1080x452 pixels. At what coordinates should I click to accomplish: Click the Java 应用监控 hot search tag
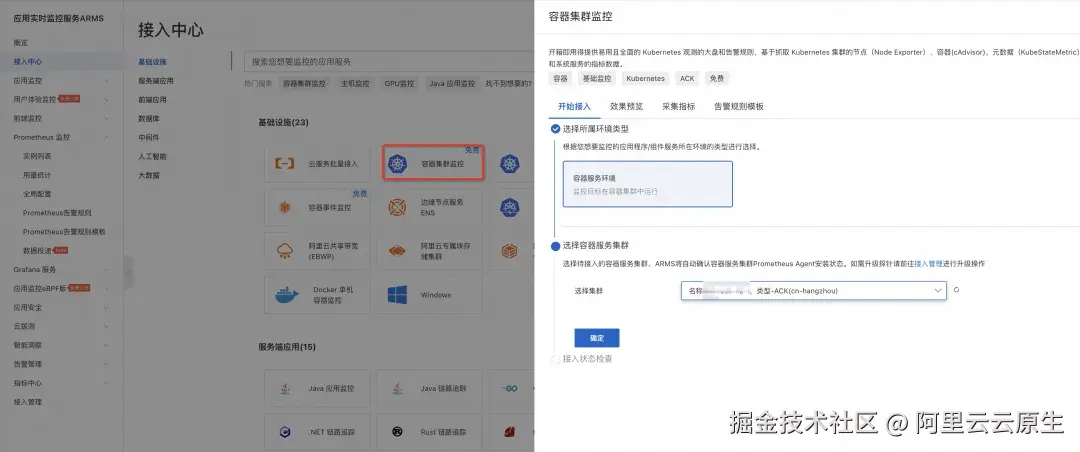453,83
